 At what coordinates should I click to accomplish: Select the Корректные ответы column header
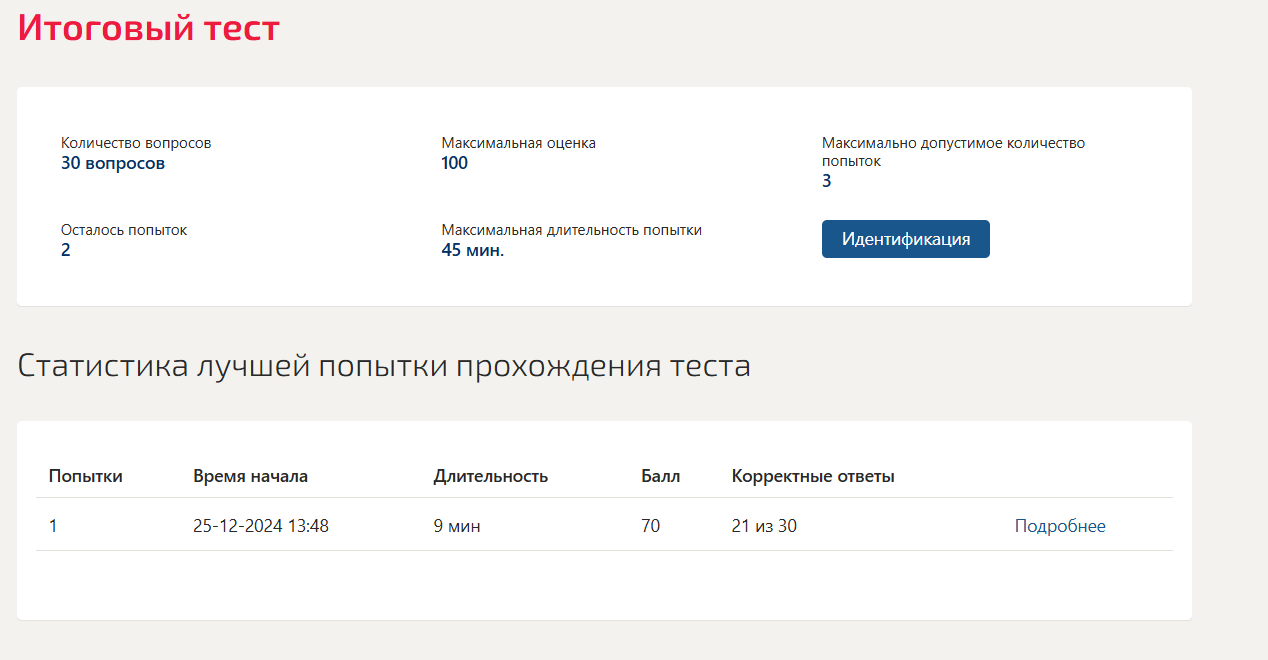click(813, 476)
